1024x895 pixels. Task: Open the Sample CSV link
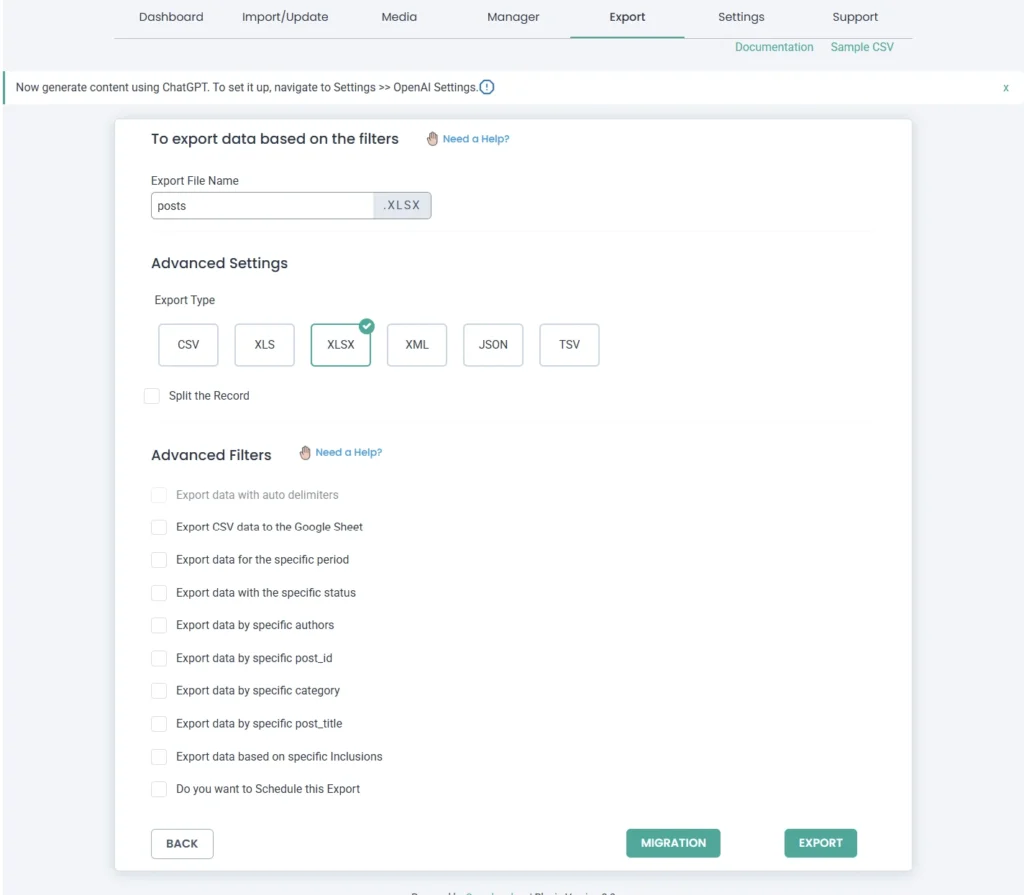coord(862,47)
